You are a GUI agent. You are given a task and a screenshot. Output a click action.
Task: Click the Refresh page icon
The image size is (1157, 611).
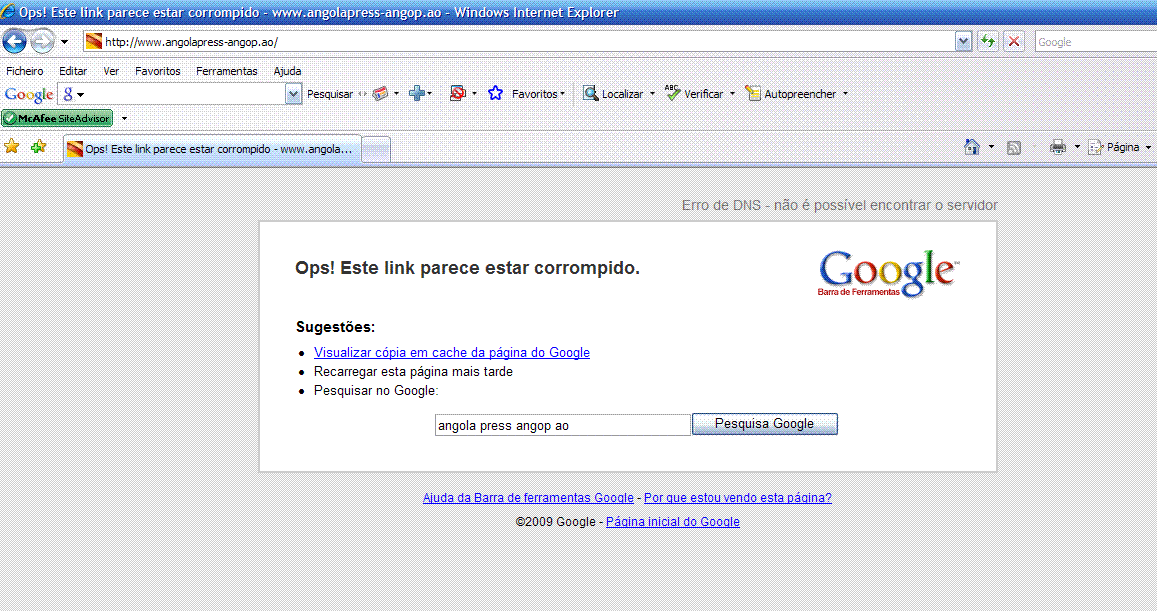point(987,41)
